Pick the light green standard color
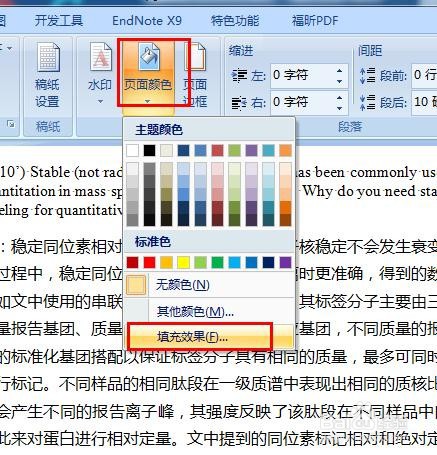 201,262
